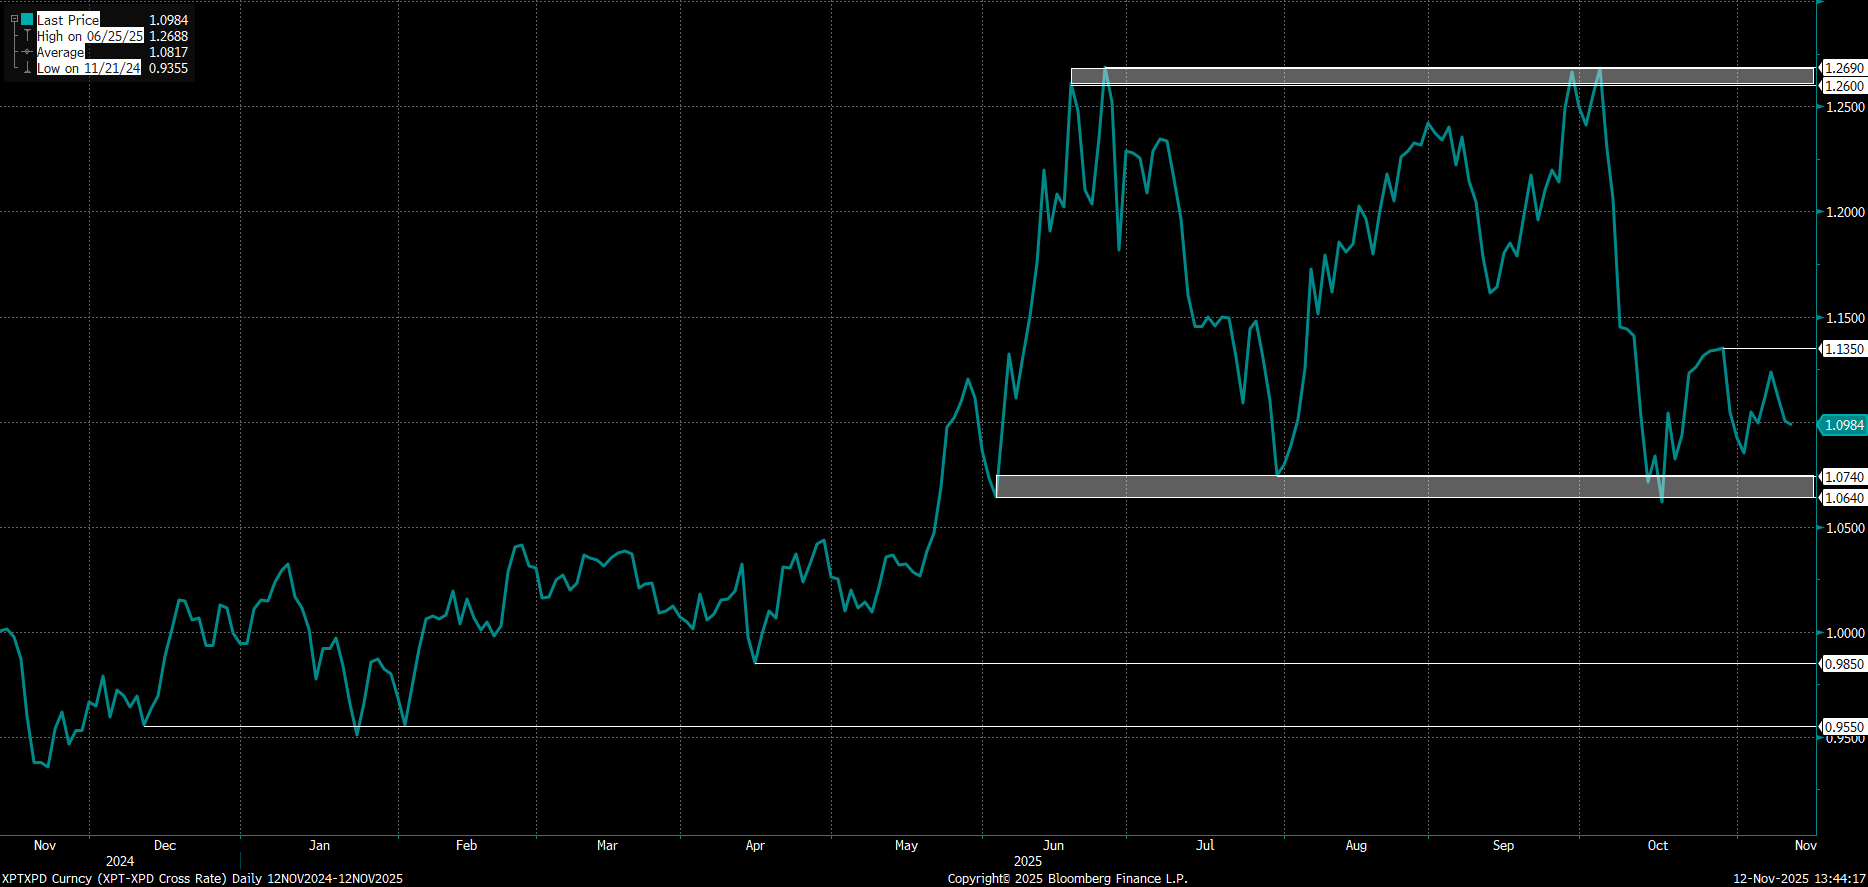The image size is (1868, 887).
Task: Select the Low on 11/21/24 legend entry
Action: coord(88,68)
